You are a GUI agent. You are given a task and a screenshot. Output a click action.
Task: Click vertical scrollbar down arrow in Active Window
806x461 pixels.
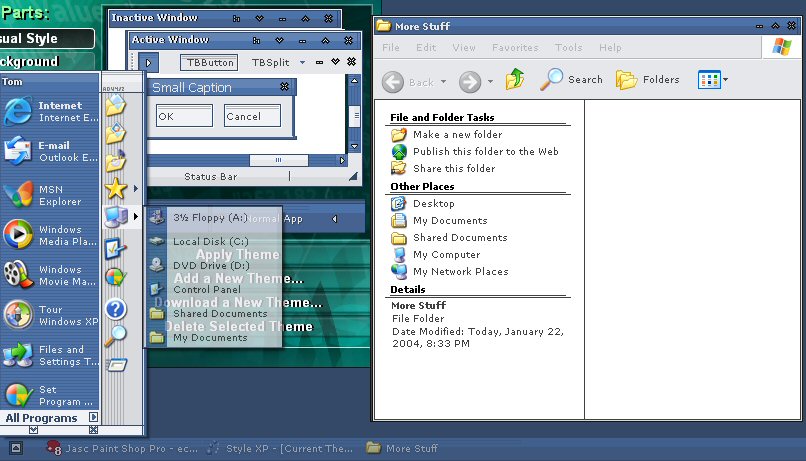coord(354,146)
